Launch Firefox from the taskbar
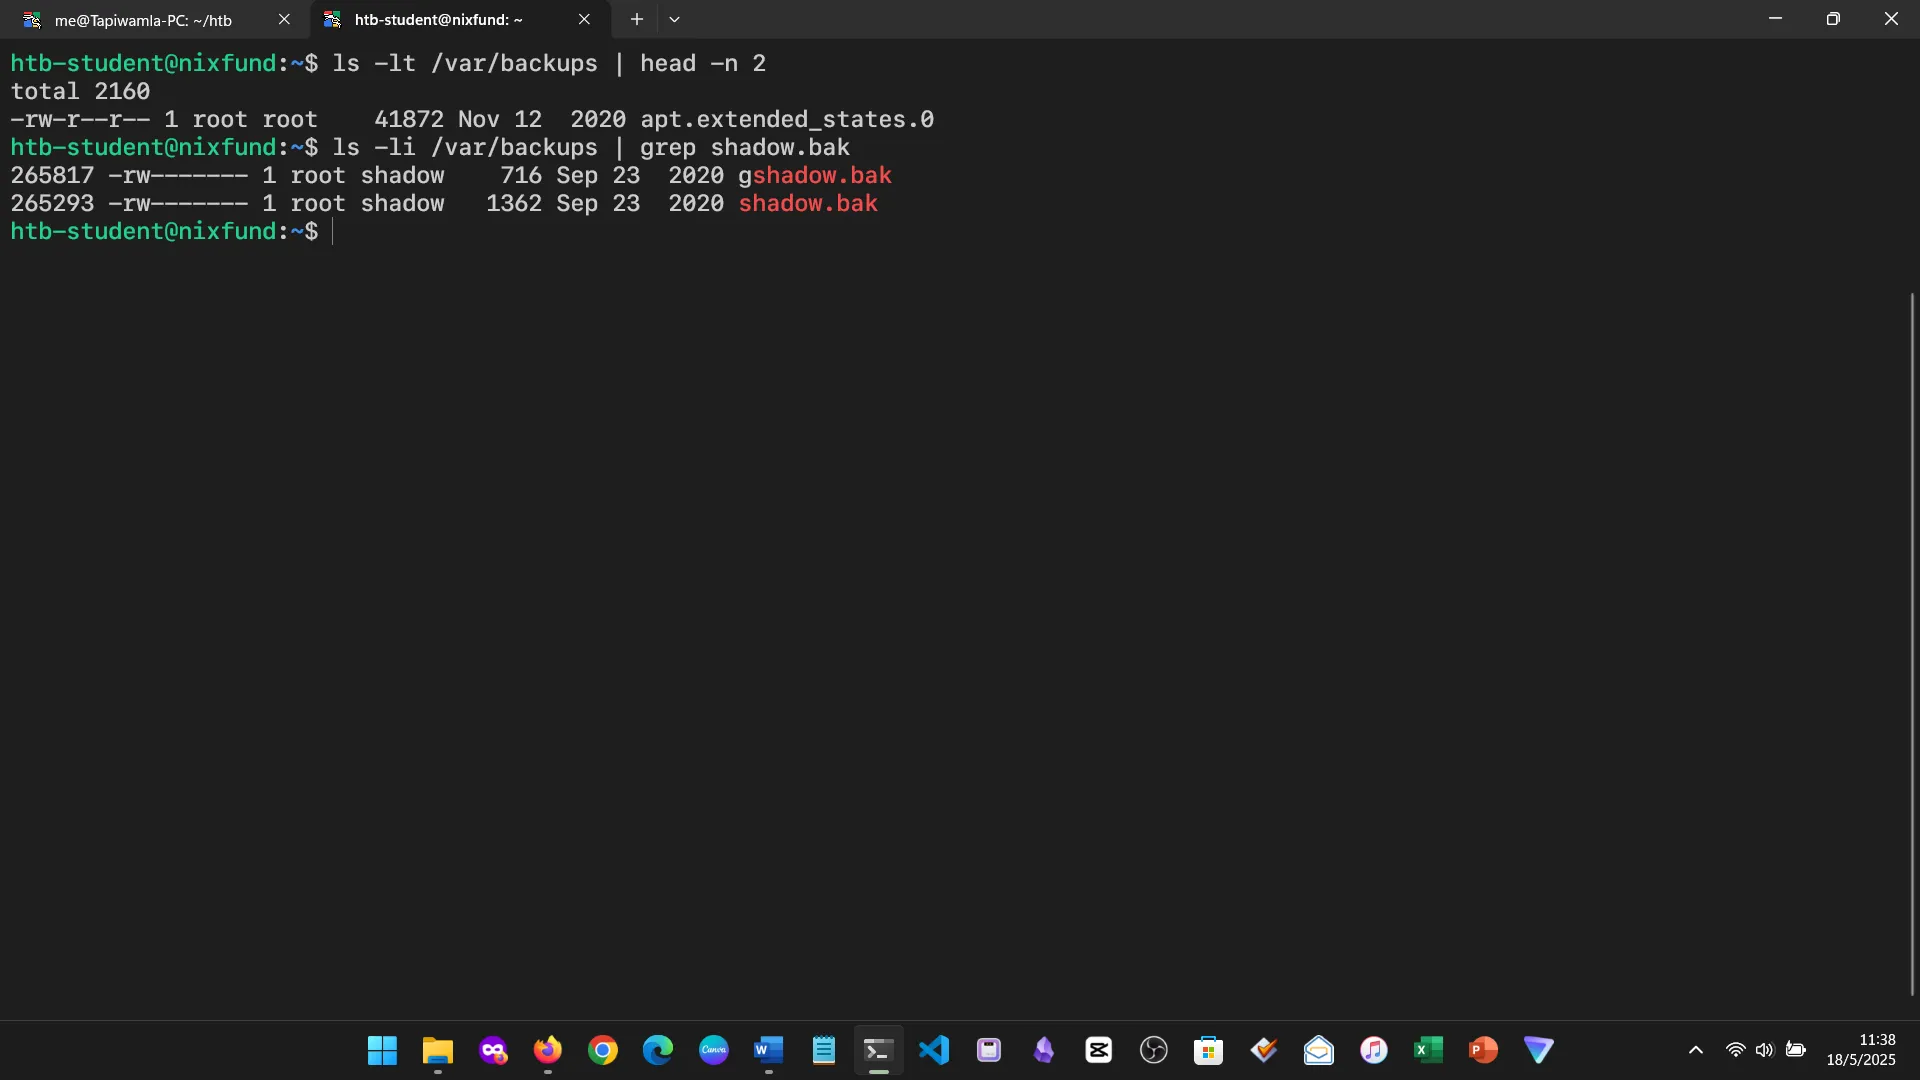Viewport: 1920px width, 1080px height. click(x=547, y=1050)
